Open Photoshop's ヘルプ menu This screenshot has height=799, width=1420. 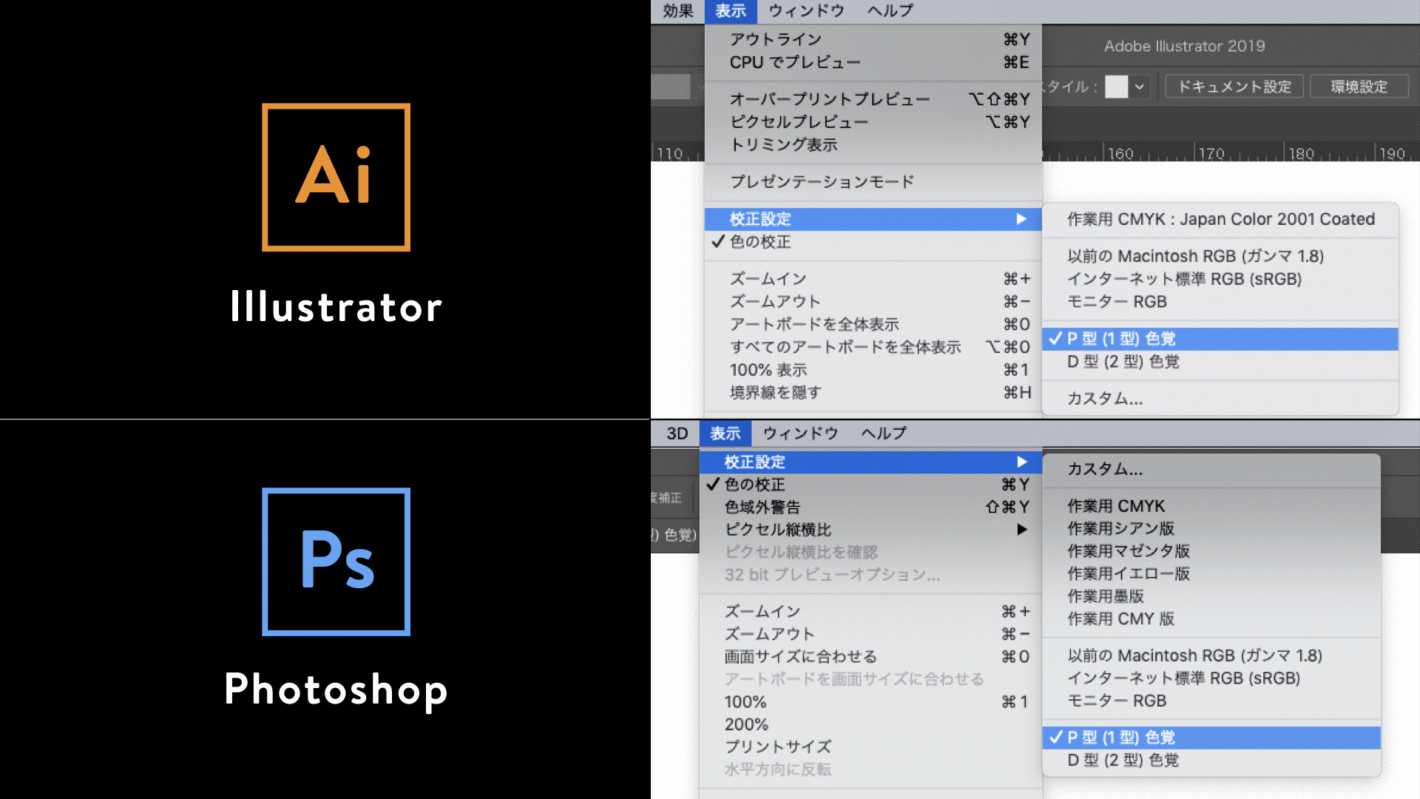(x=884, y=433)
